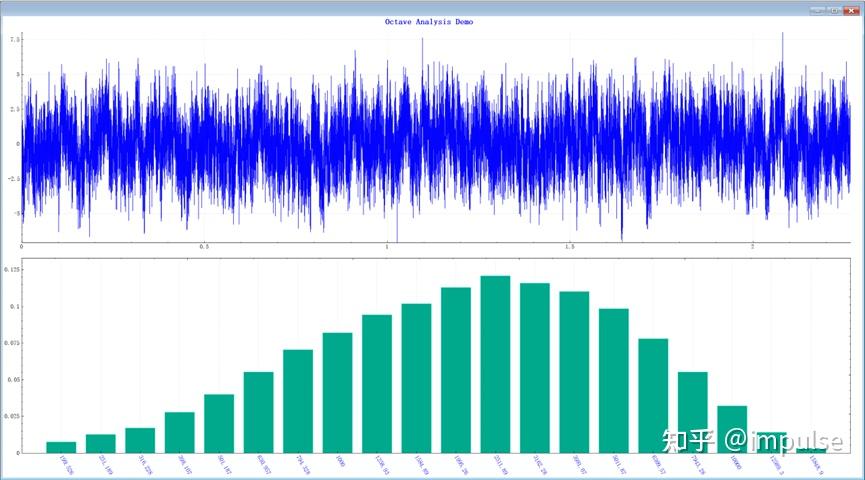Click the 251.189 frequency label
This screenshot has width=865, height=480.
105,465
